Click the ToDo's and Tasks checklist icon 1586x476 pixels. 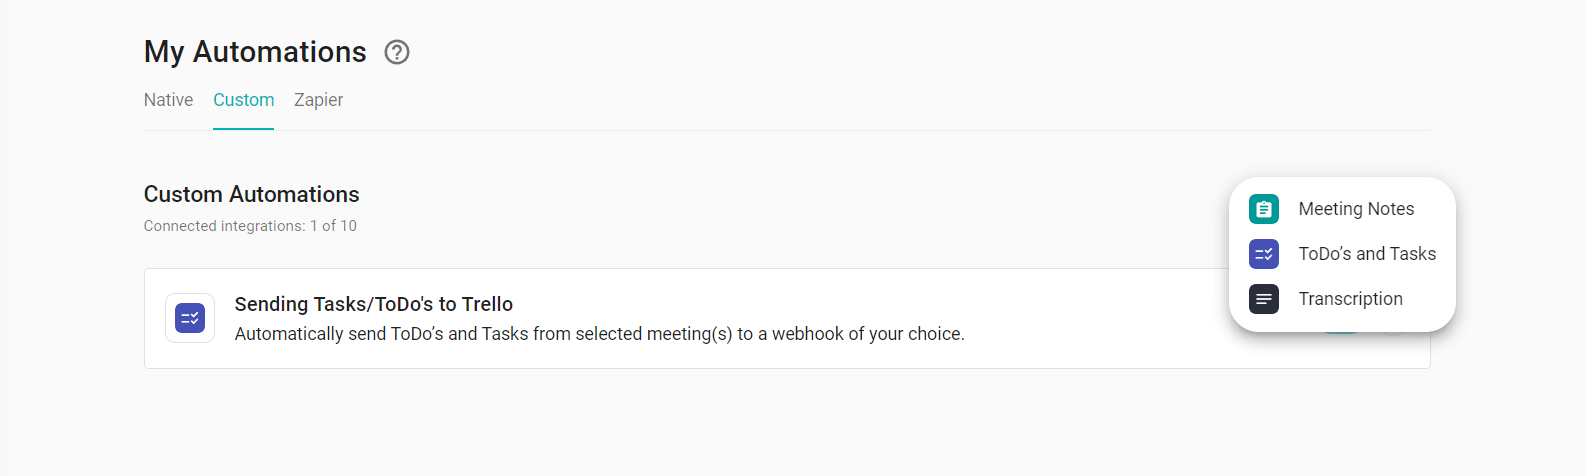point(1264,254)
